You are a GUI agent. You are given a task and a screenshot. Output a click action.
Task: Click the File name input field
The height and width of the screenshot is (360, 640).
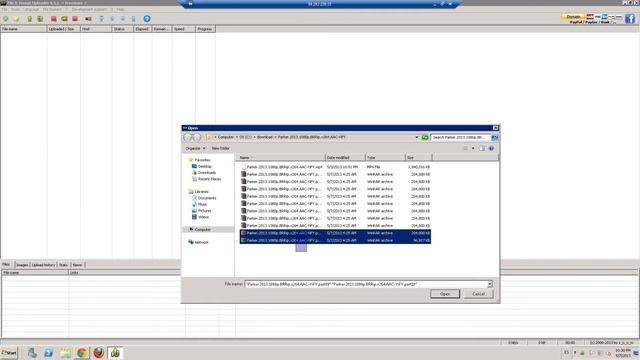coord(366,284)
